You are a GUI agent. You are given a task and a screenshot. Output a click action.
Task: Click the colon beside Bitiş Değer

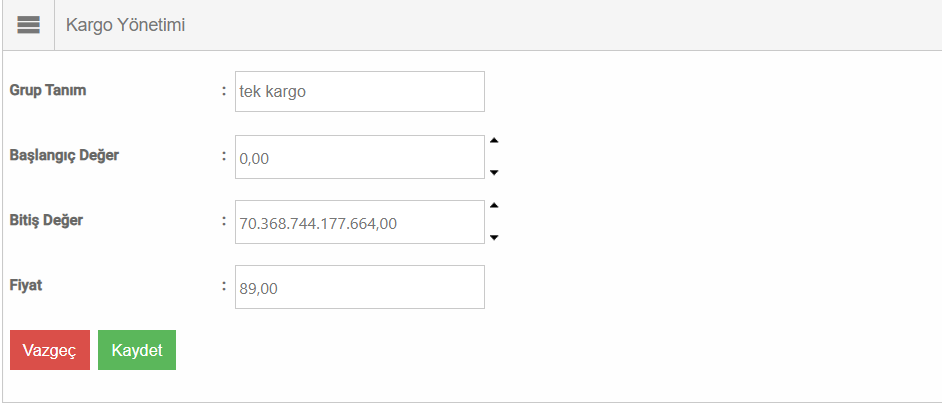click(x=224, y=220)
